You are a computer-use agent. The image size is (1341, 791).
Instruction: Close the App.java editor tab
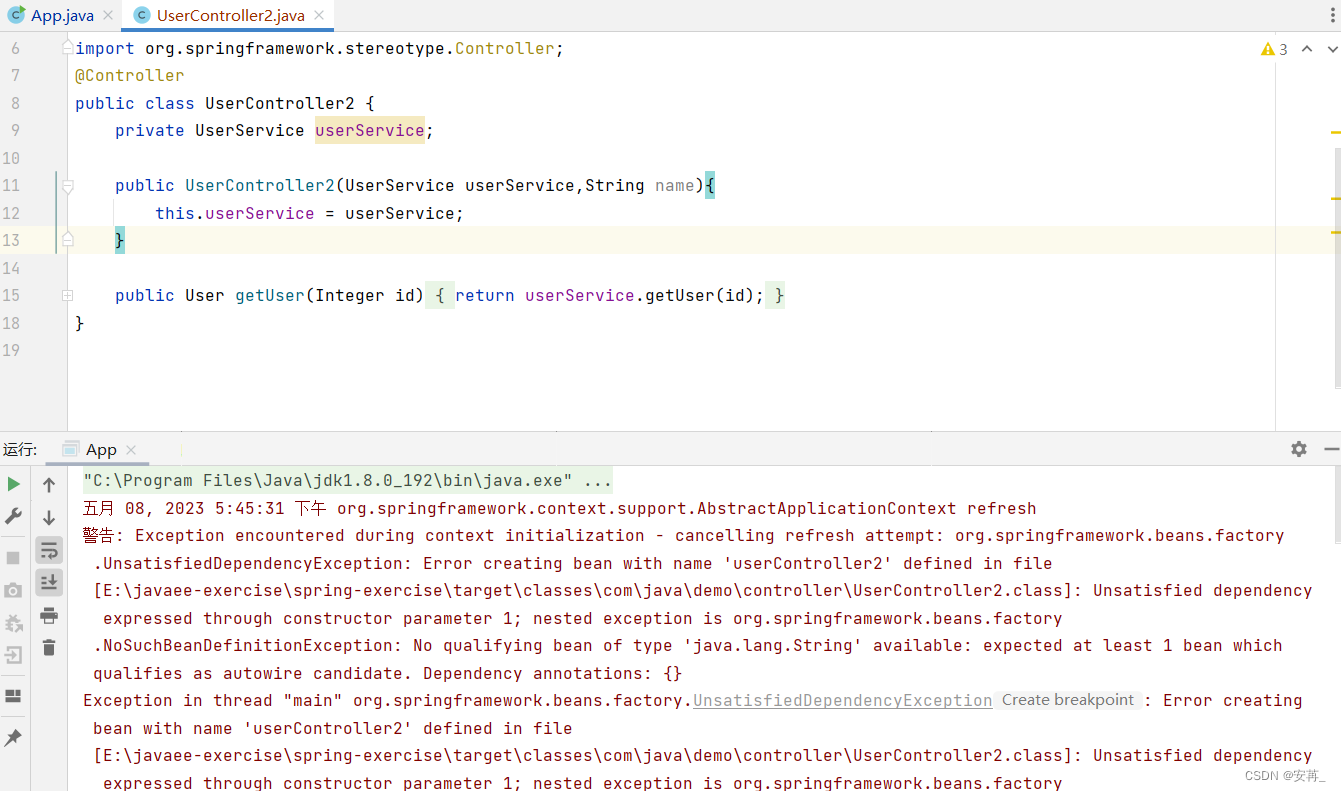click(108, 16)
